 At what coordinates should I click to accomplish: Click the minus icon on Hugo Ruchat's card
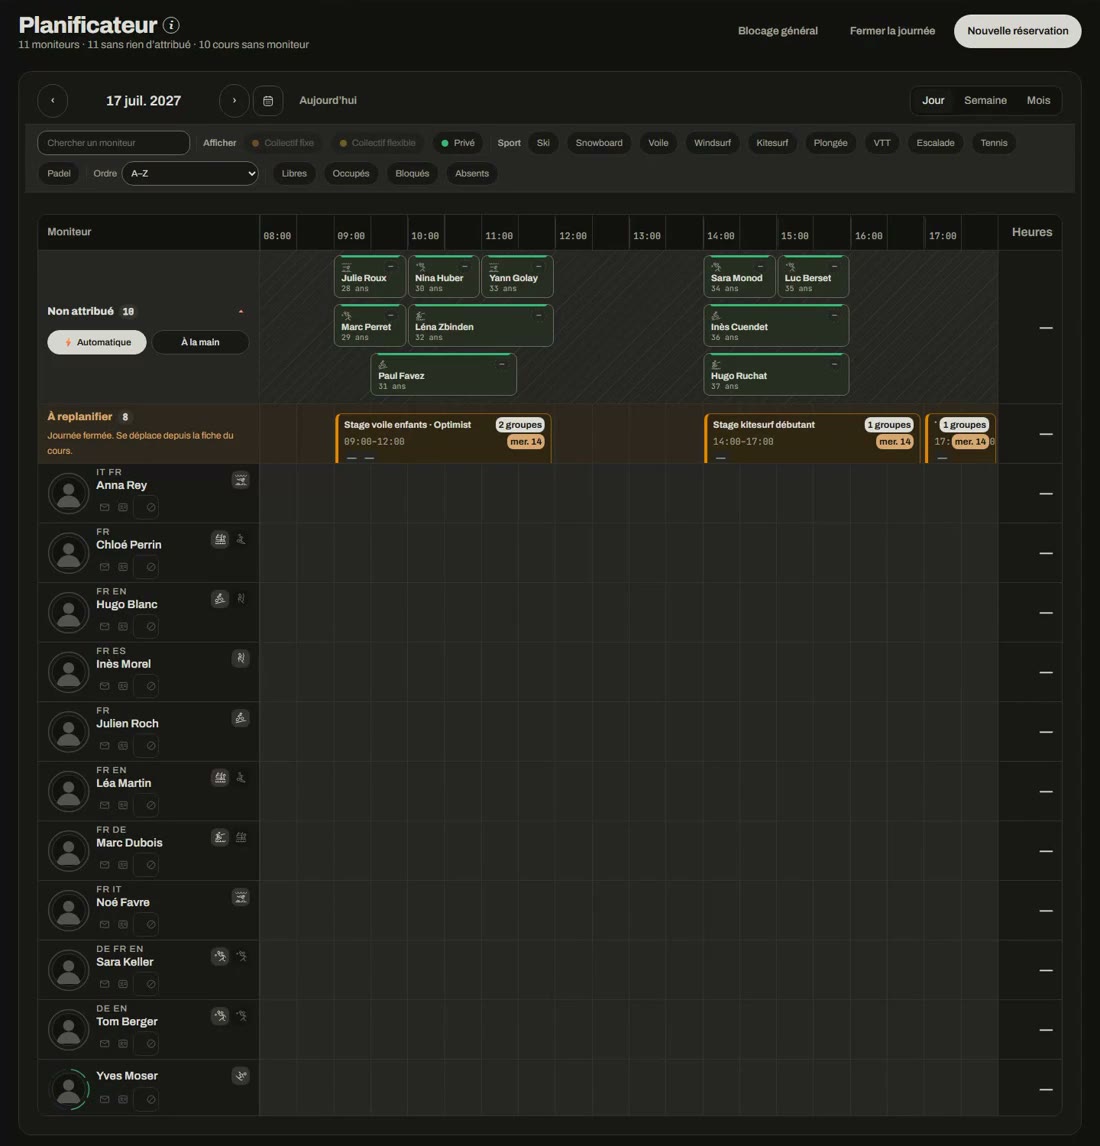point(834,364)
